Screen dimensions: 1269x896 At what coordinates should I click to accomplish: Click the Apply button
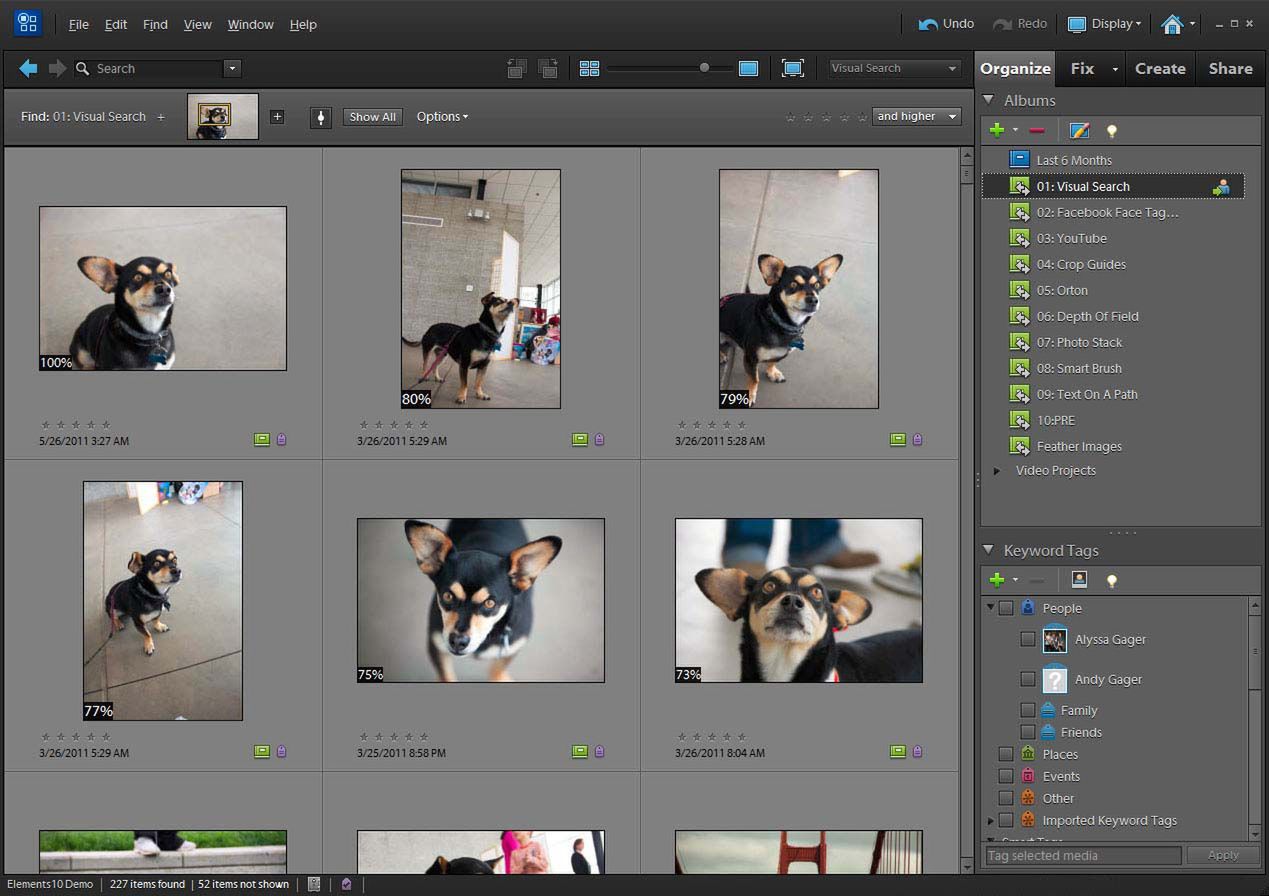1223,855
